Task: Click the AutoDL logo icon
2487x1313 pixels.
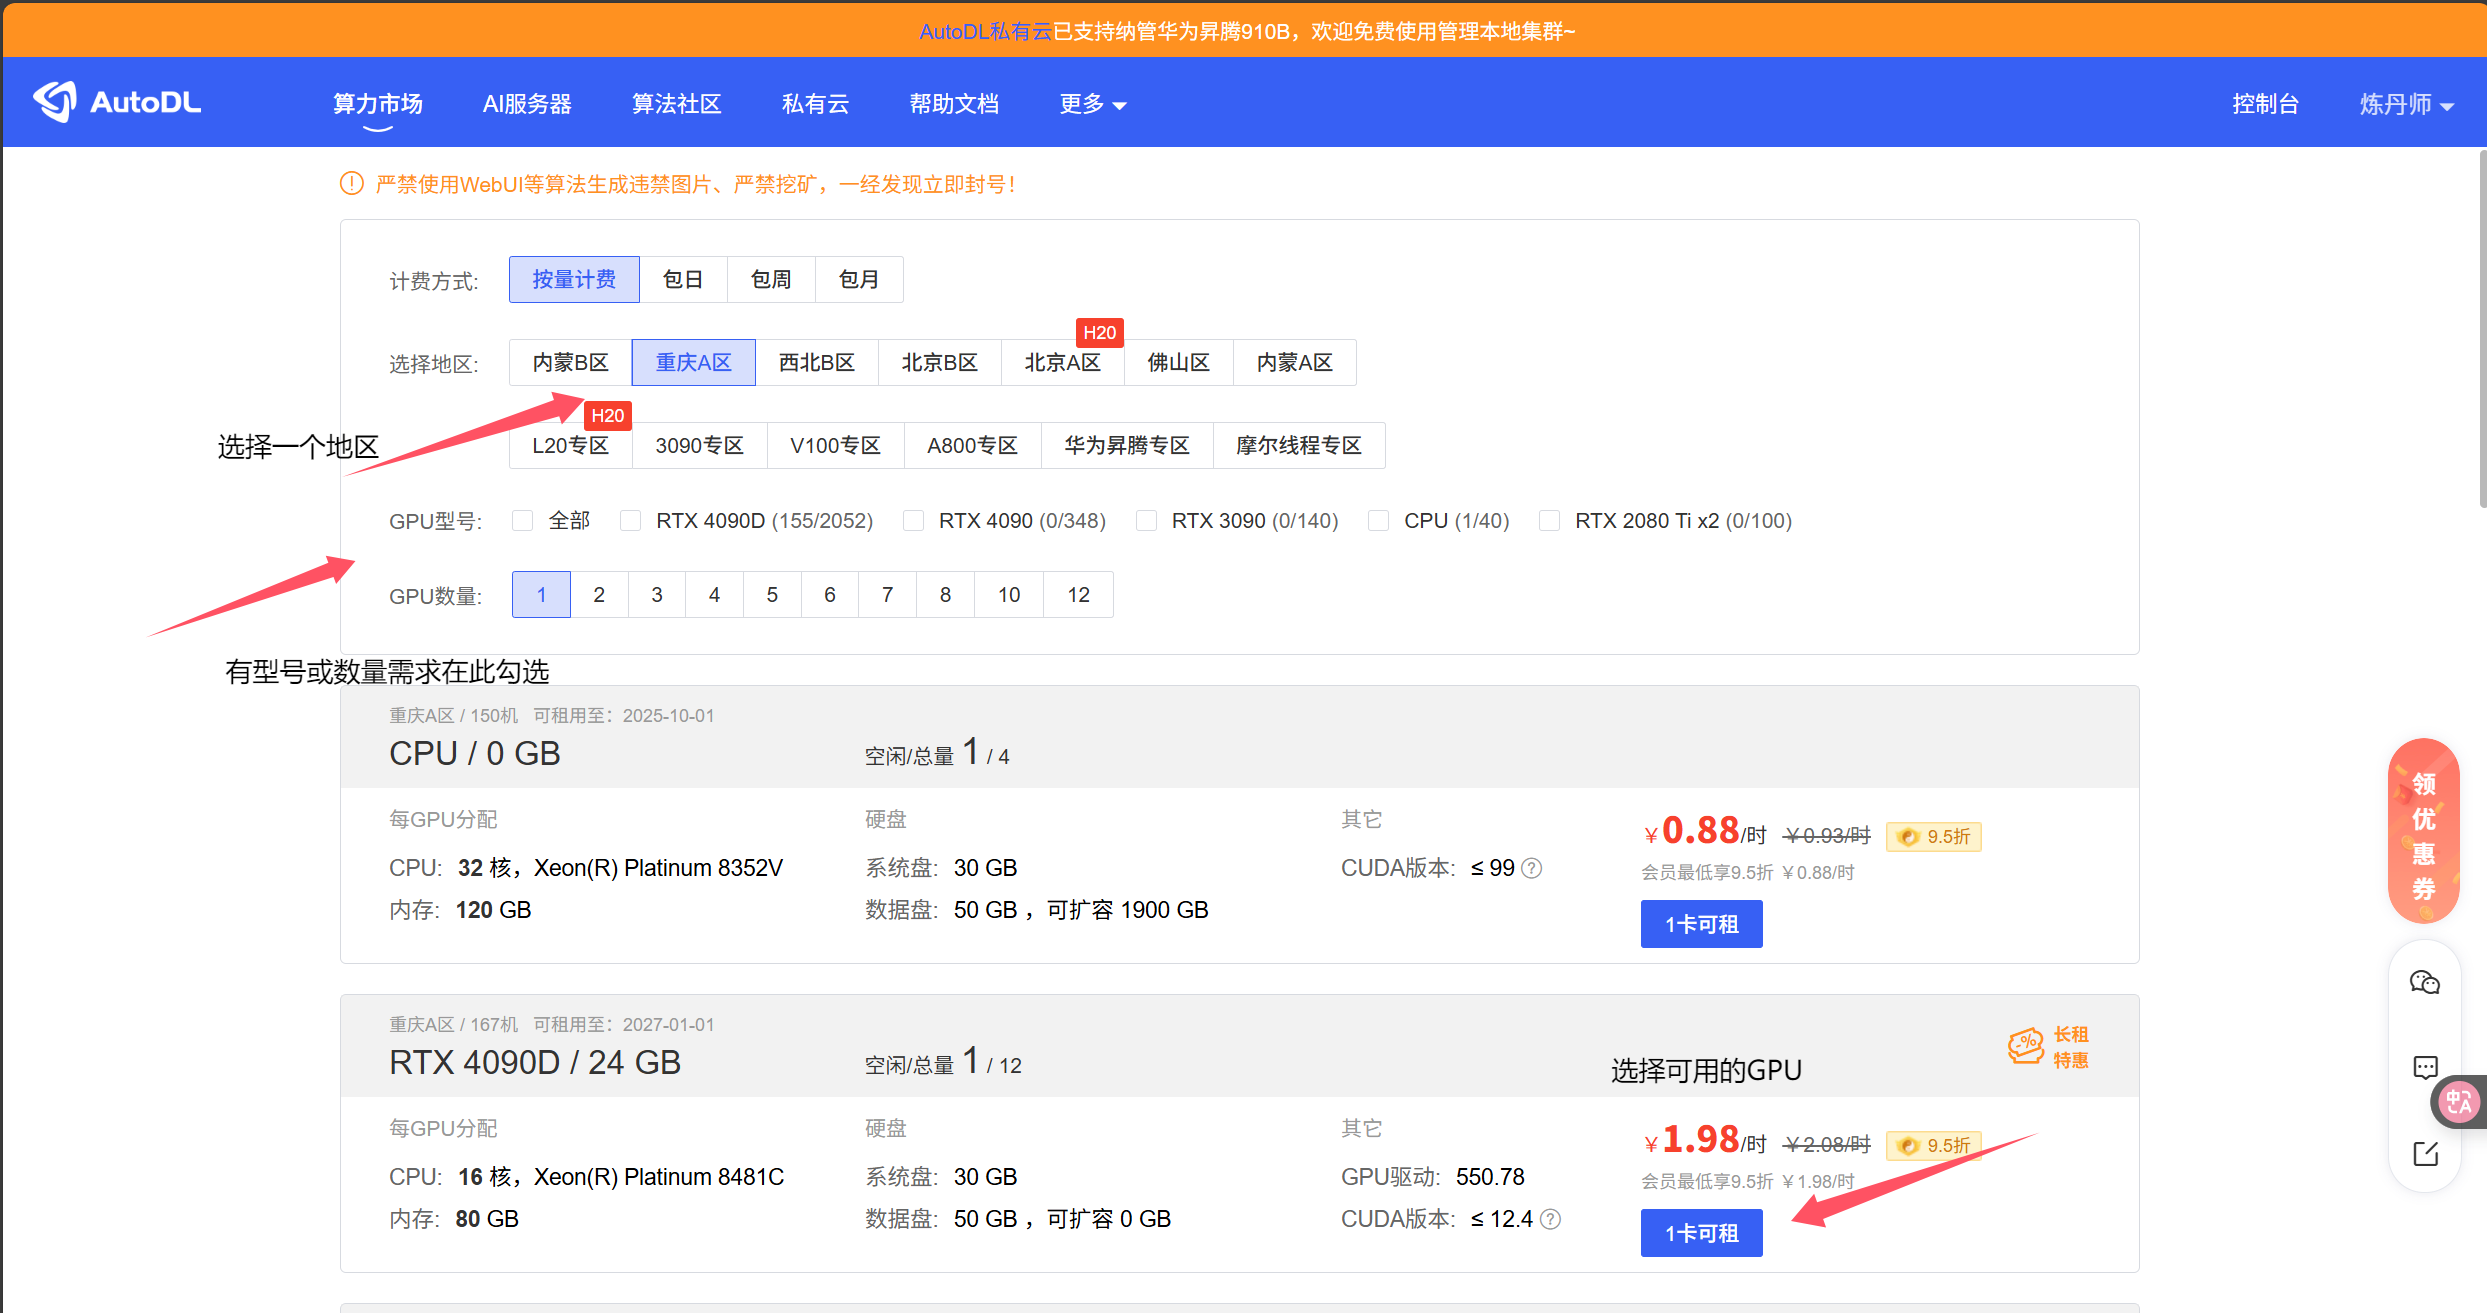Action: tap(55, 102)
